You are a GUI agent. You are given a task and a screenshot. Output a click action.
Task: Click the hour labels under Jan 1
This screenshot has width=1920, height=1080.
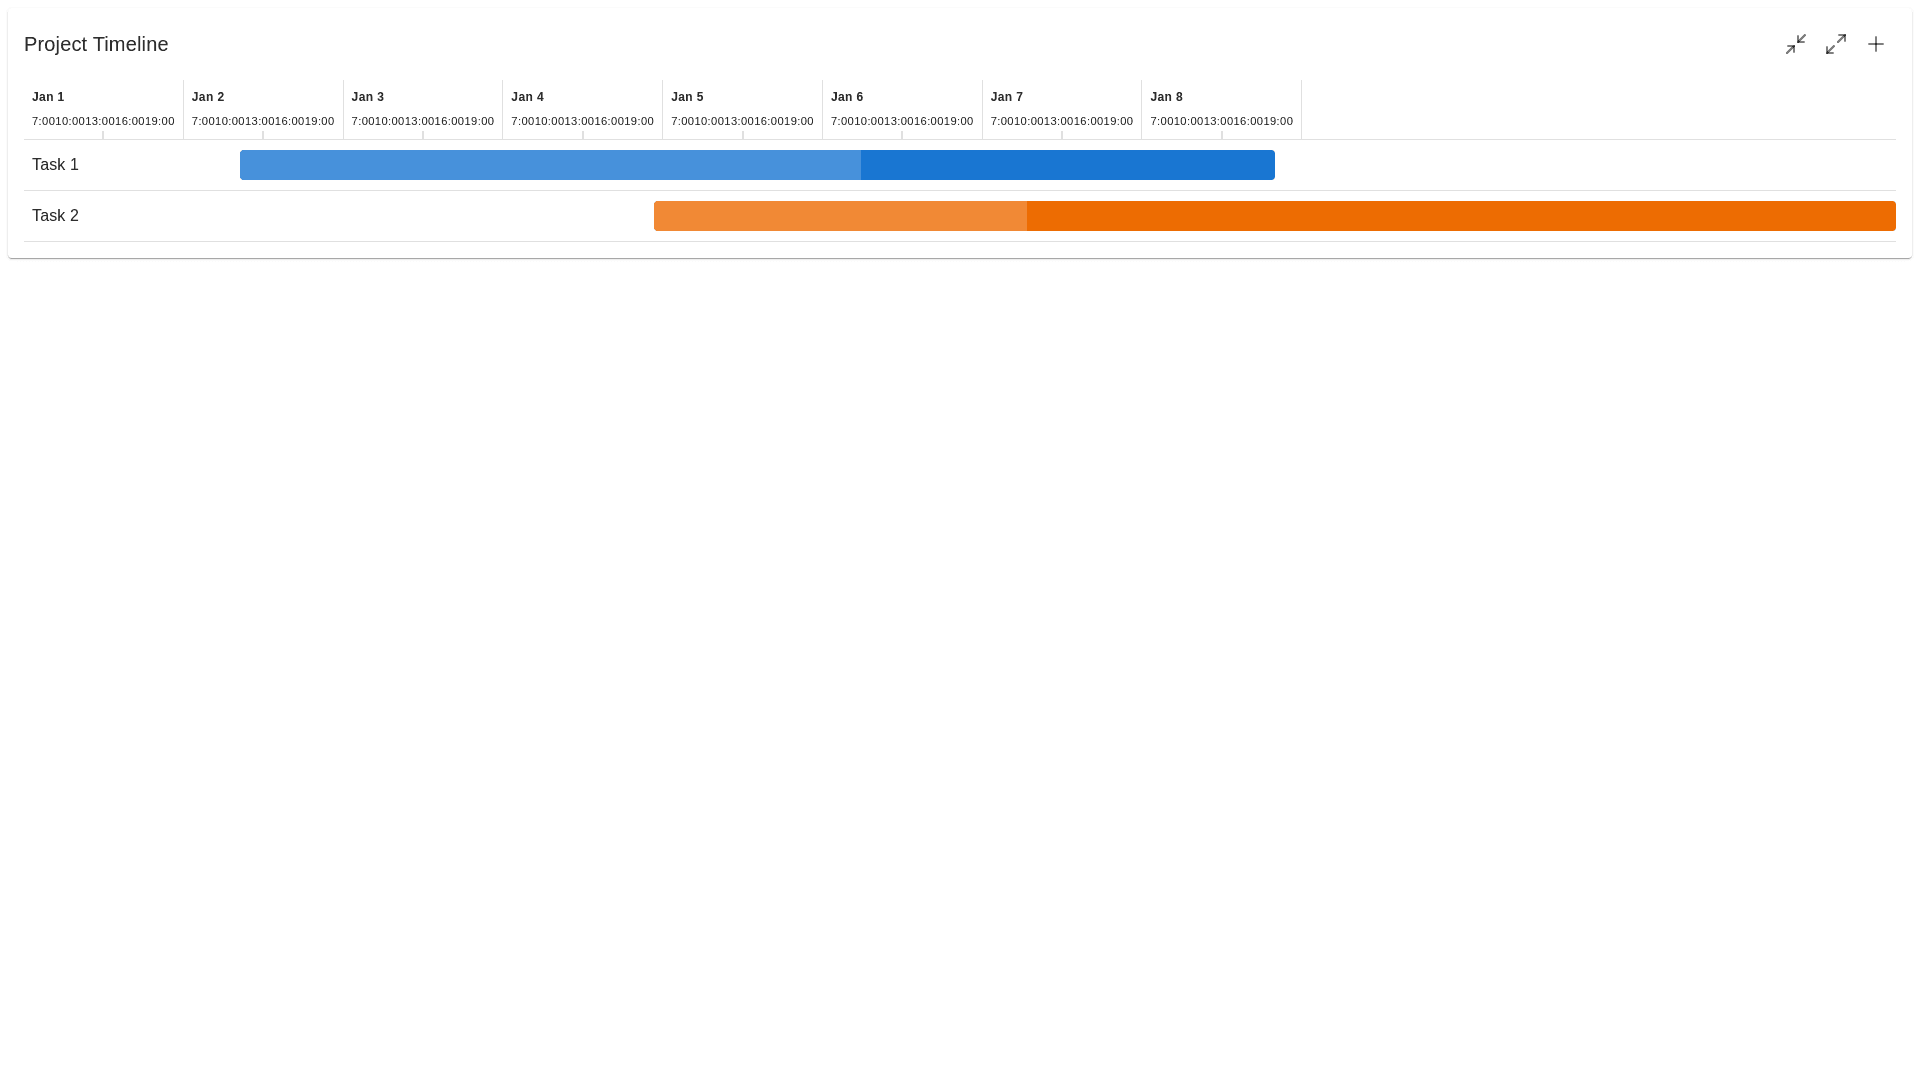point(103,121)
